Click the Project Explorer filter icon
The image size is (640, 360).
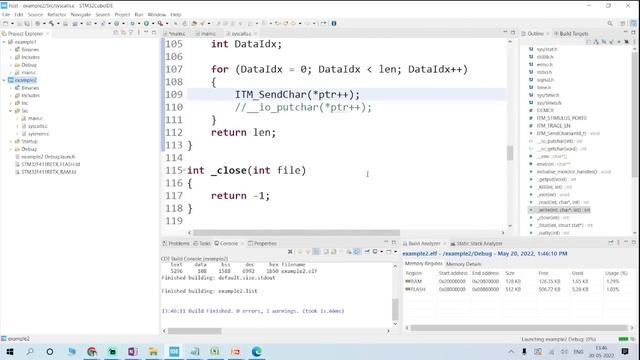(131, 33)
